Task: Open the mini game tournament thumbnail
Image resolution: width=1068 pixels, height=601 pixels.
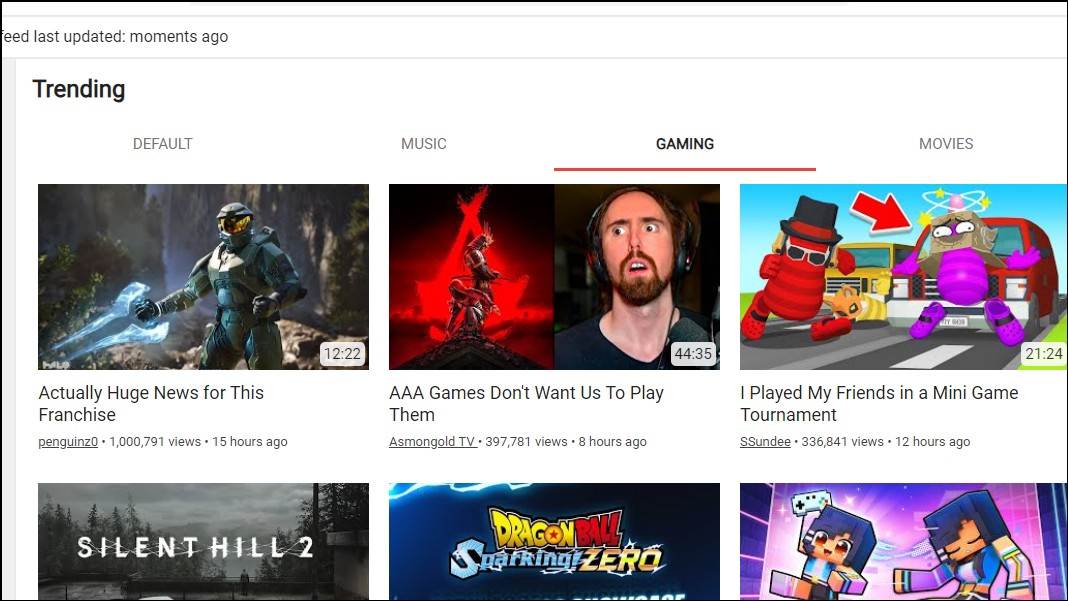Action: tap(904, 277)
